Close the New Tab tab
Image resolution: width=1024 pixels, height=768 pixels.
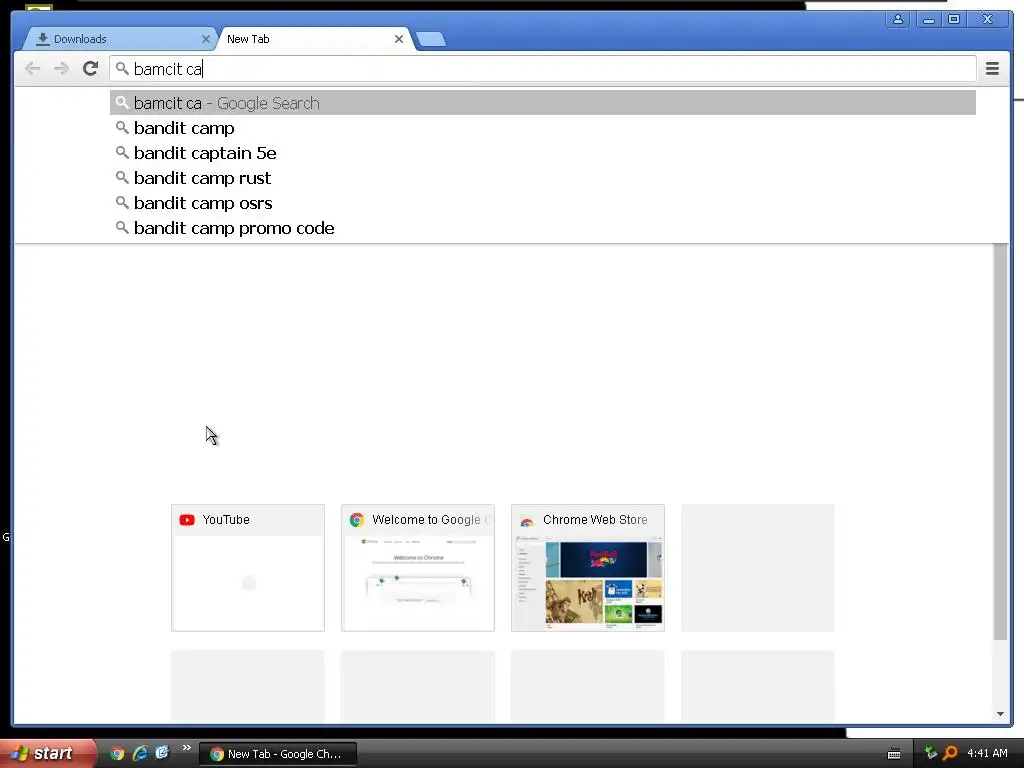399,39
